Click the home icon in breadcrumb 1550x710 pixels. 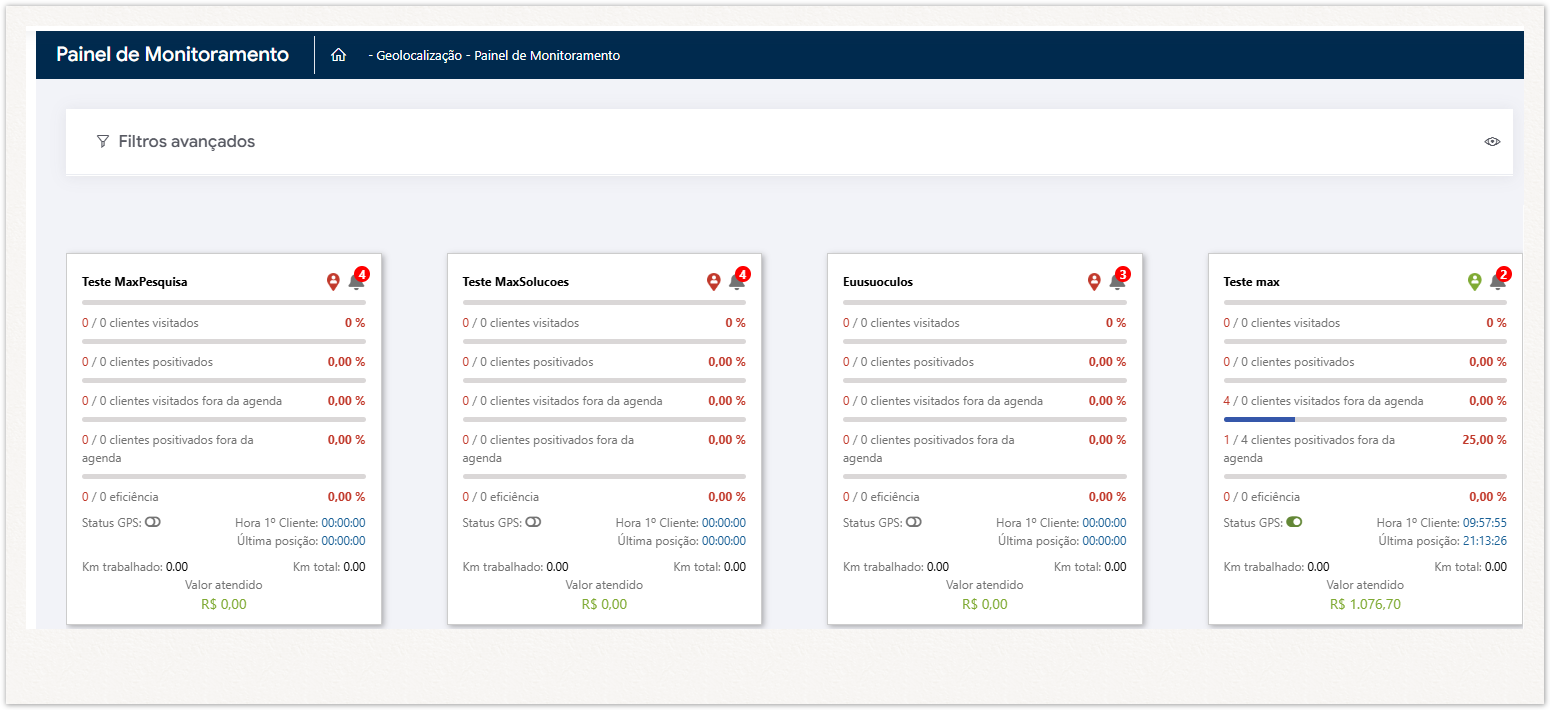(x=338, y=55)
